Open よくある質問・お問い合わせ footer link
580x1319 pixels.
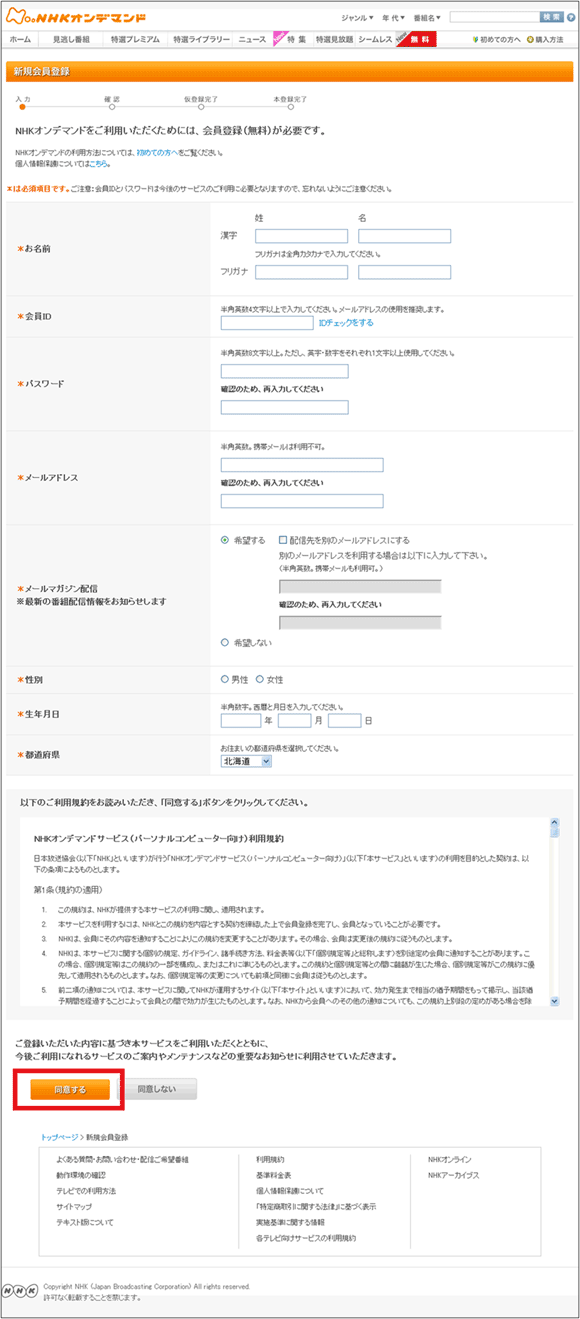coord(122,1158)
